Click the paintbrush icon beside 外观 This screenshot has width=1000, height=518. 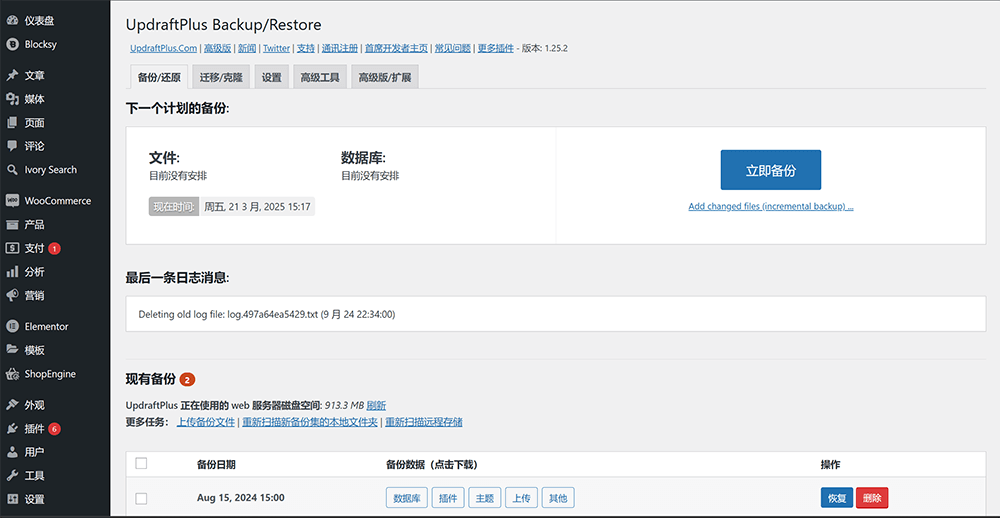12,405
